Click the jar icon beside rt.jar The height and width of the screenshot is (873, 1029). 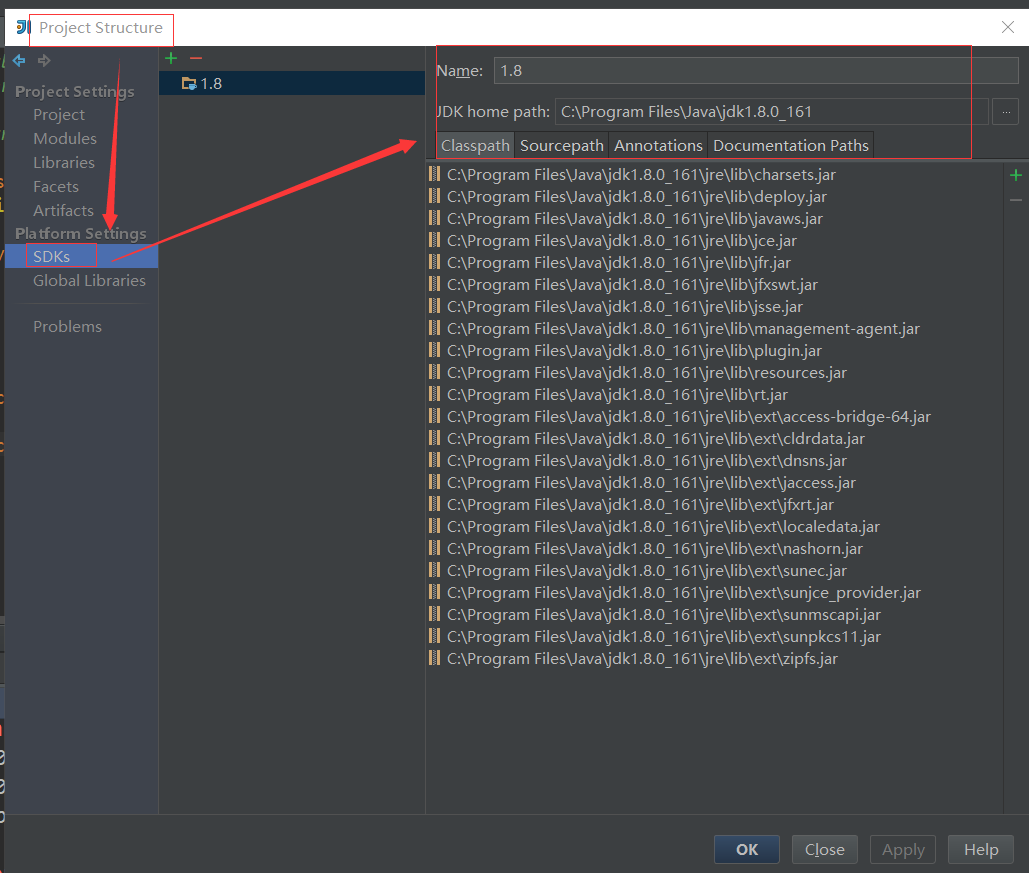tap(434, 394)
